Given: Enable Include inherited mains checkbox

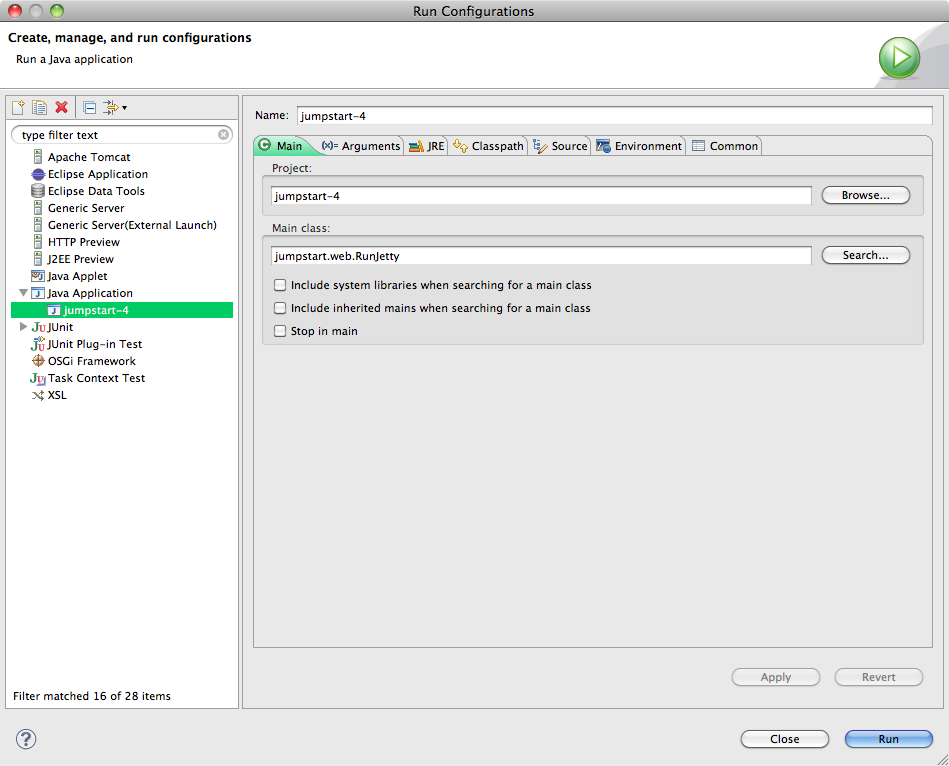Looking at the screenshot, I should 280,308.
